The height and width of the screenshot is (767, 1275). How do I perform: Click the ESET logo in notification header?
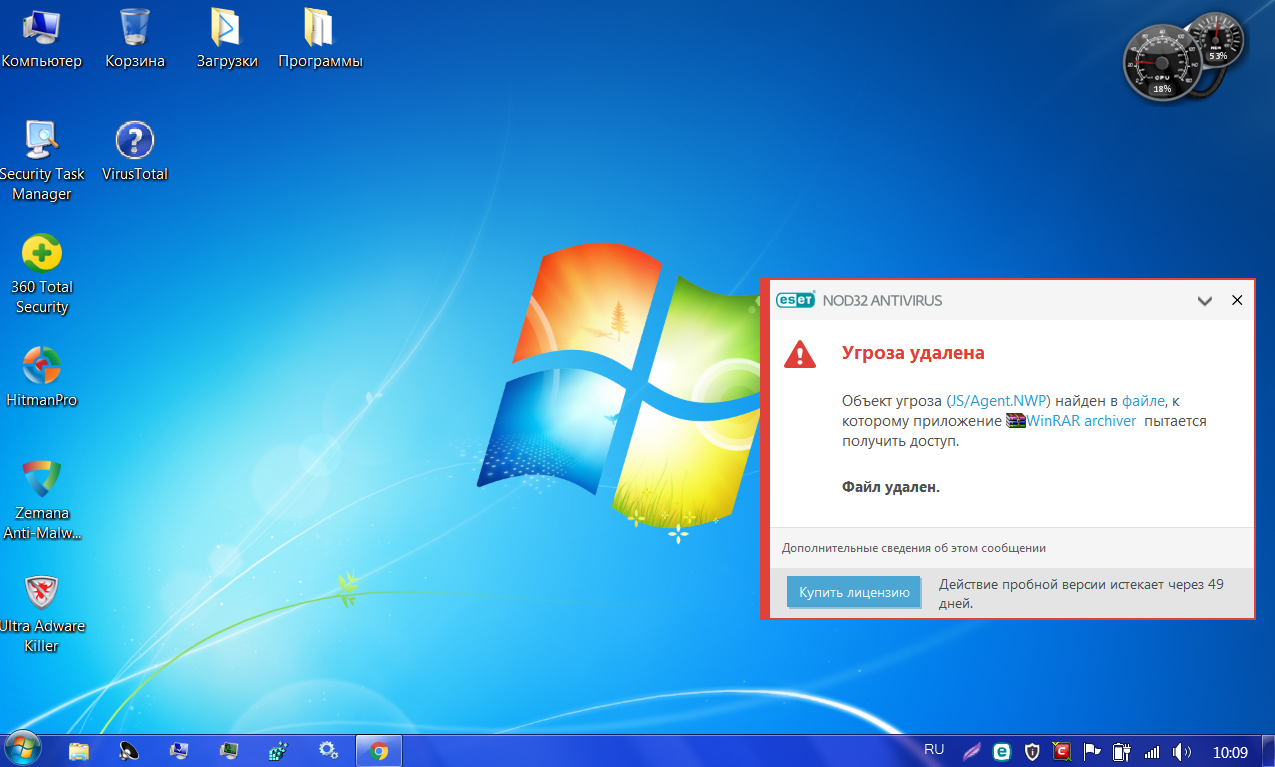coord(796,300)
